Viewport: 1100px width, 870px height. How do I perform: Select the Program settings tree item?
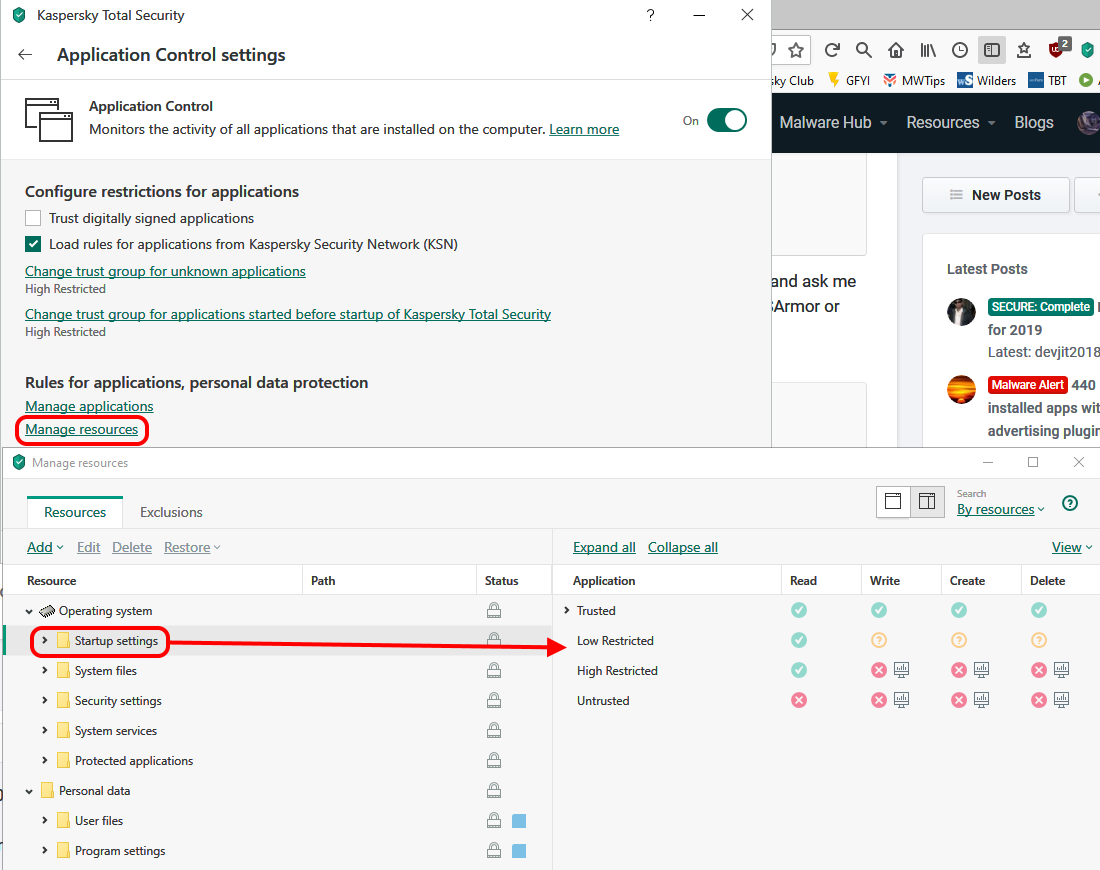pos(120,851)
